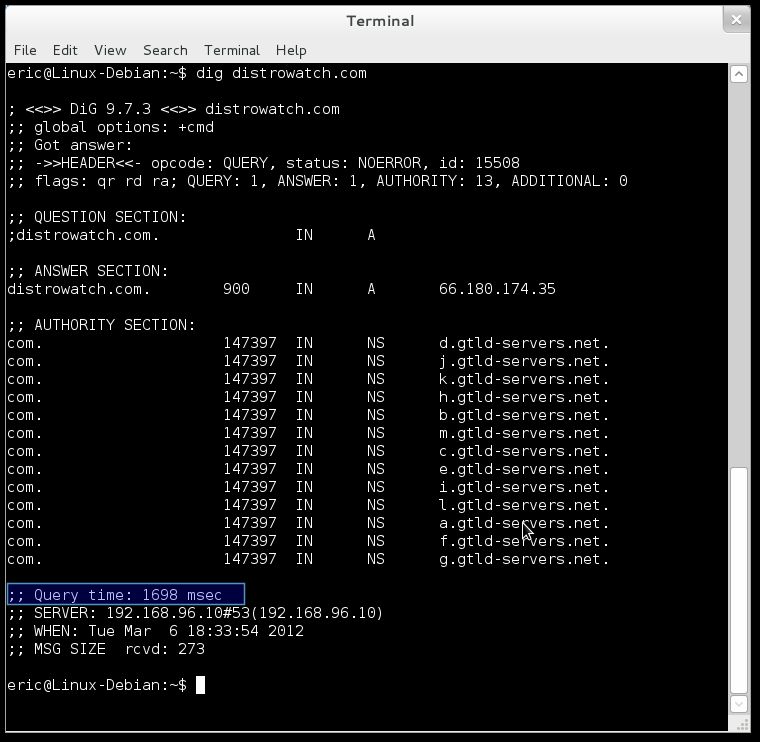Screen dimensions: 760x742
Task: Click the 'AUTHORITY SECTION:' heading
Action: point(102,325)
